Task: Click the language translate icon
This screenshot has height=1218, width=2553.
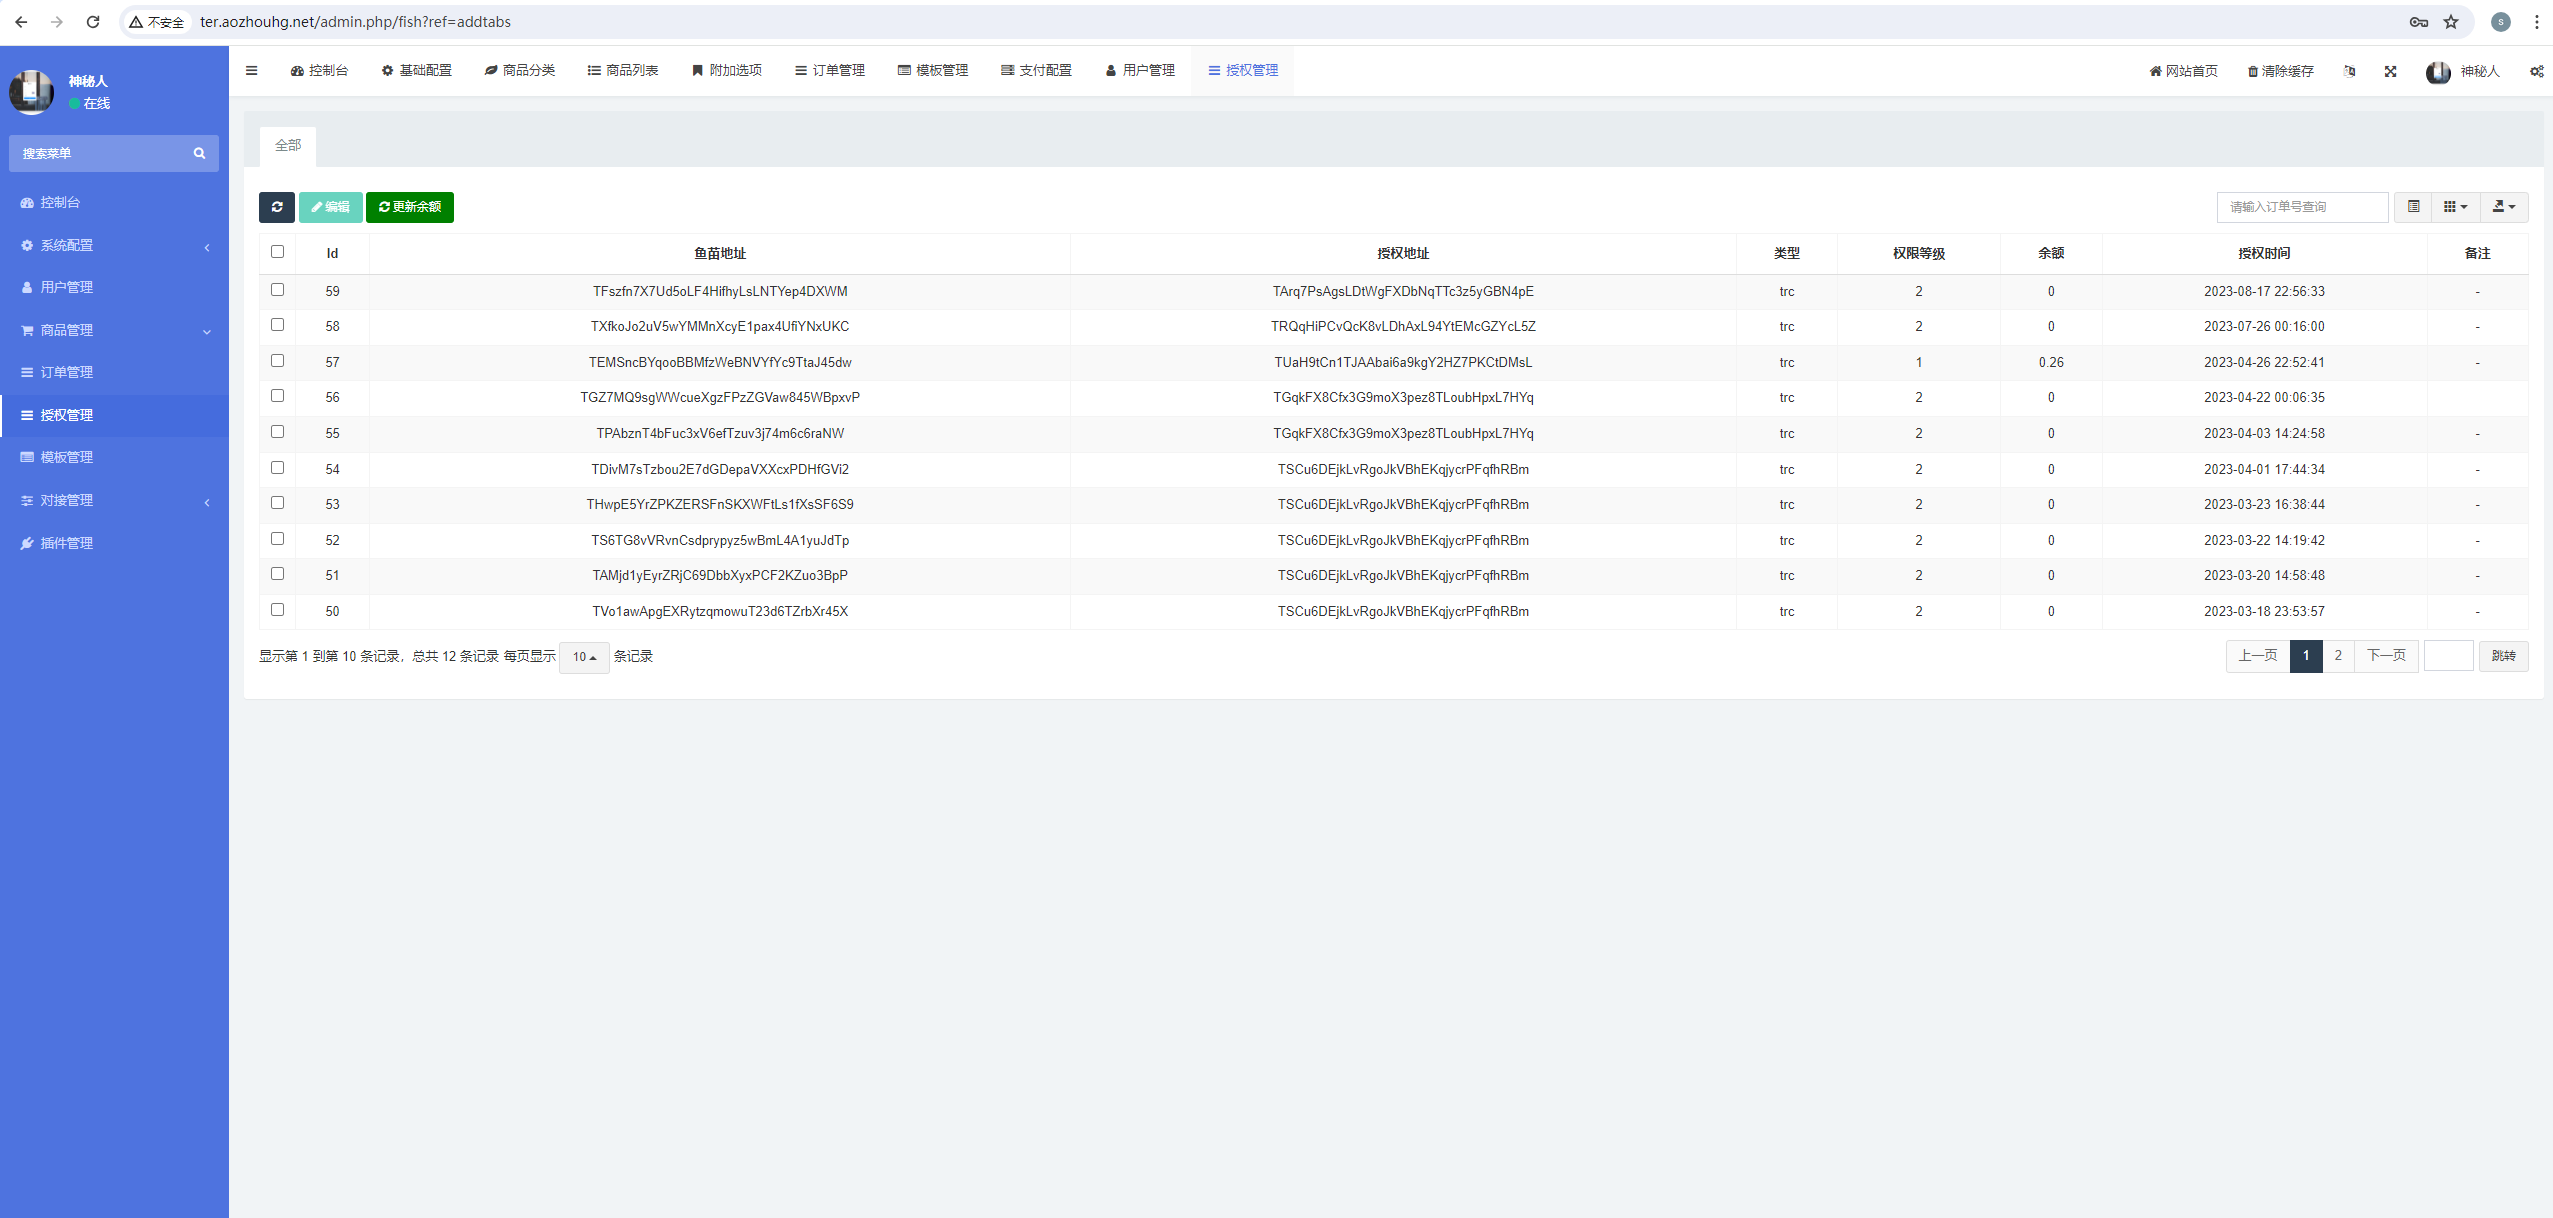Action: pos(2349,71)
